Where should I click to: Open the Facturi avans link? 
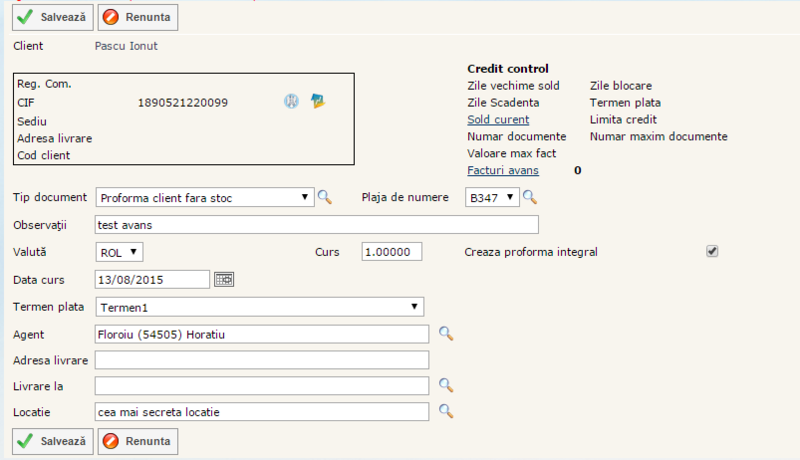[x=503, y=170]
